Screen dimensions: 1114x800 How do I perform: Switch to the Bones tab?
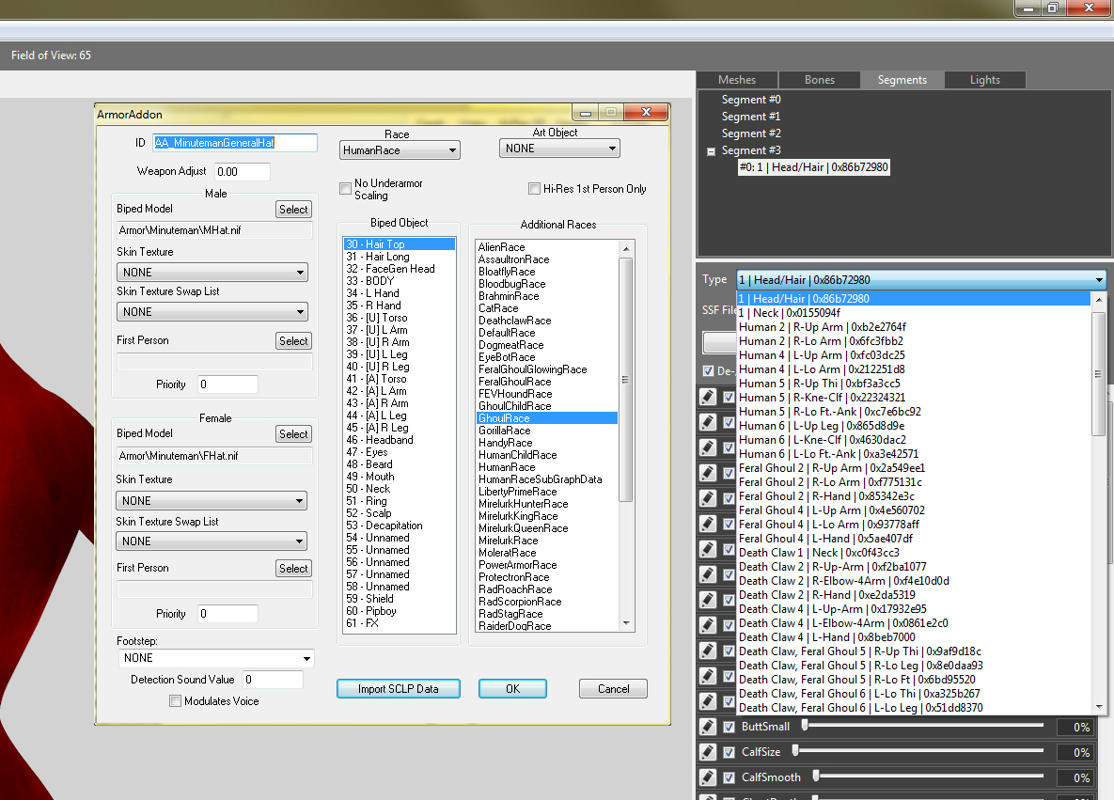(x=819, y=80)
